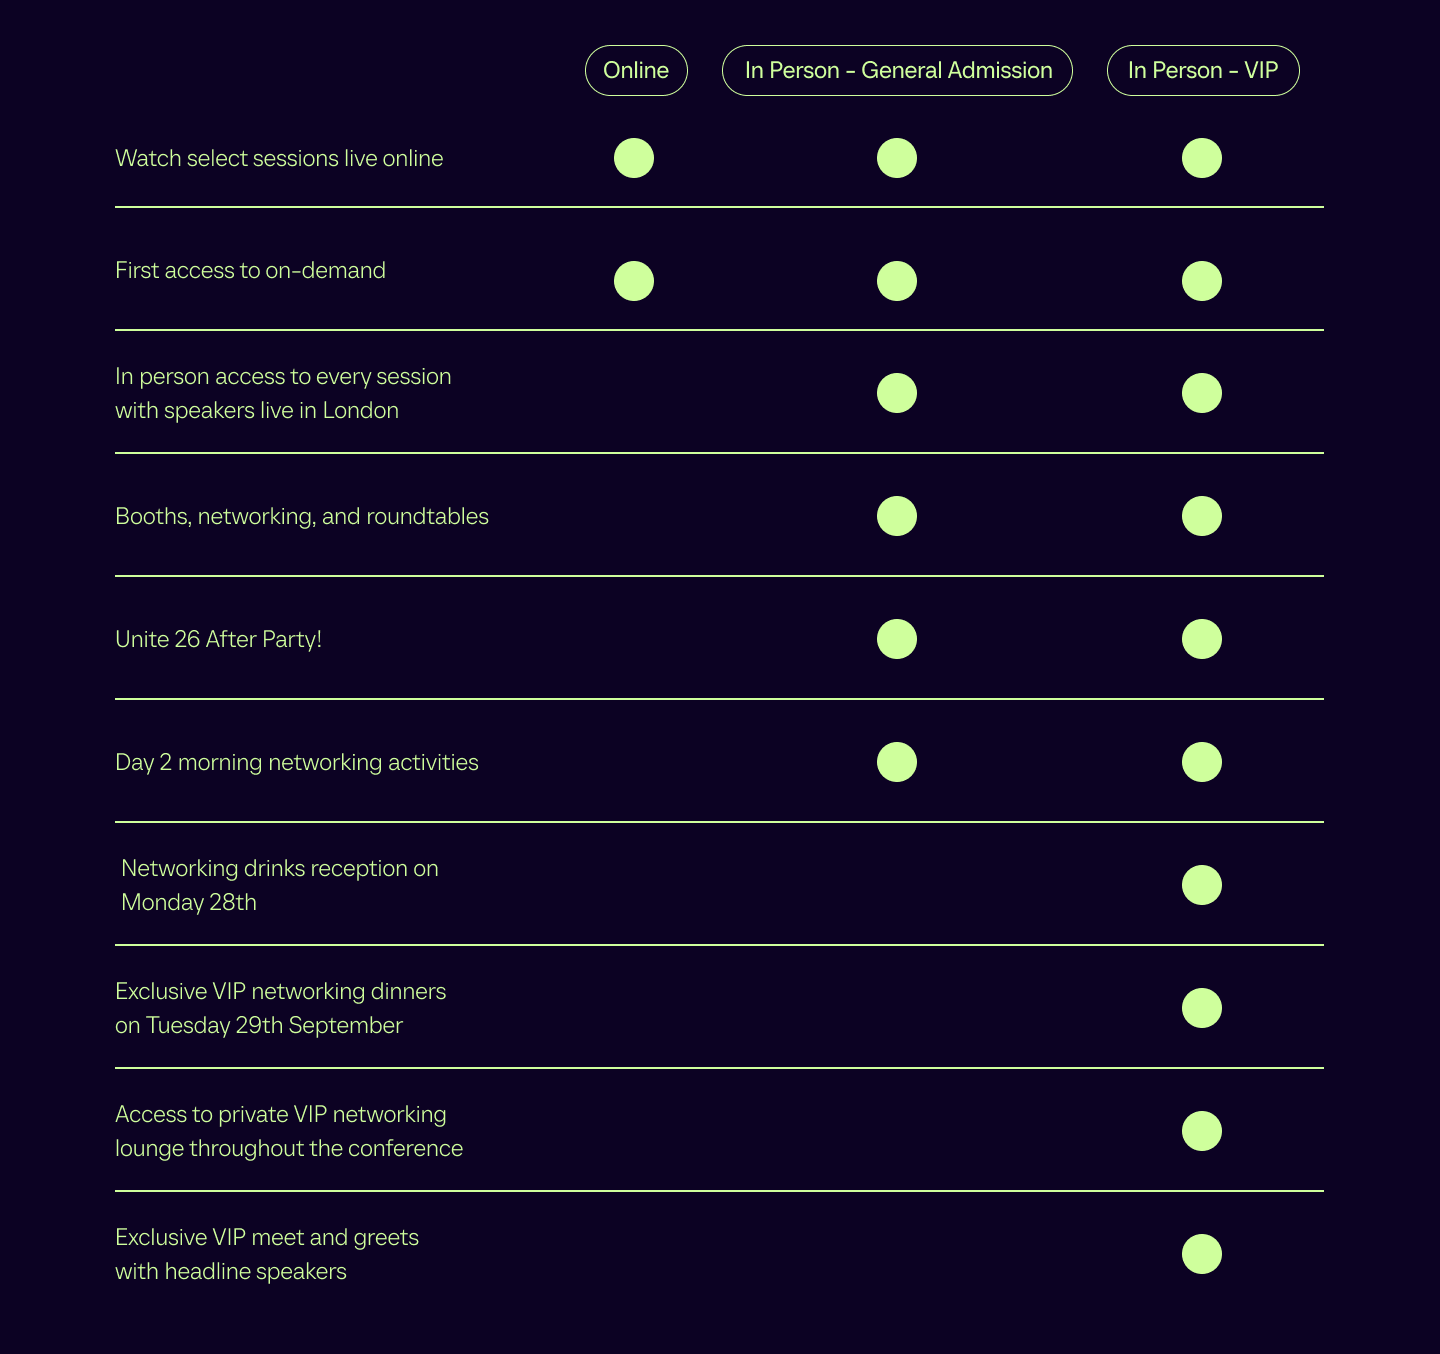Click General Admission dot for in person access row
Viewport: 1440px width, 1354px height.
click(897, 393)
